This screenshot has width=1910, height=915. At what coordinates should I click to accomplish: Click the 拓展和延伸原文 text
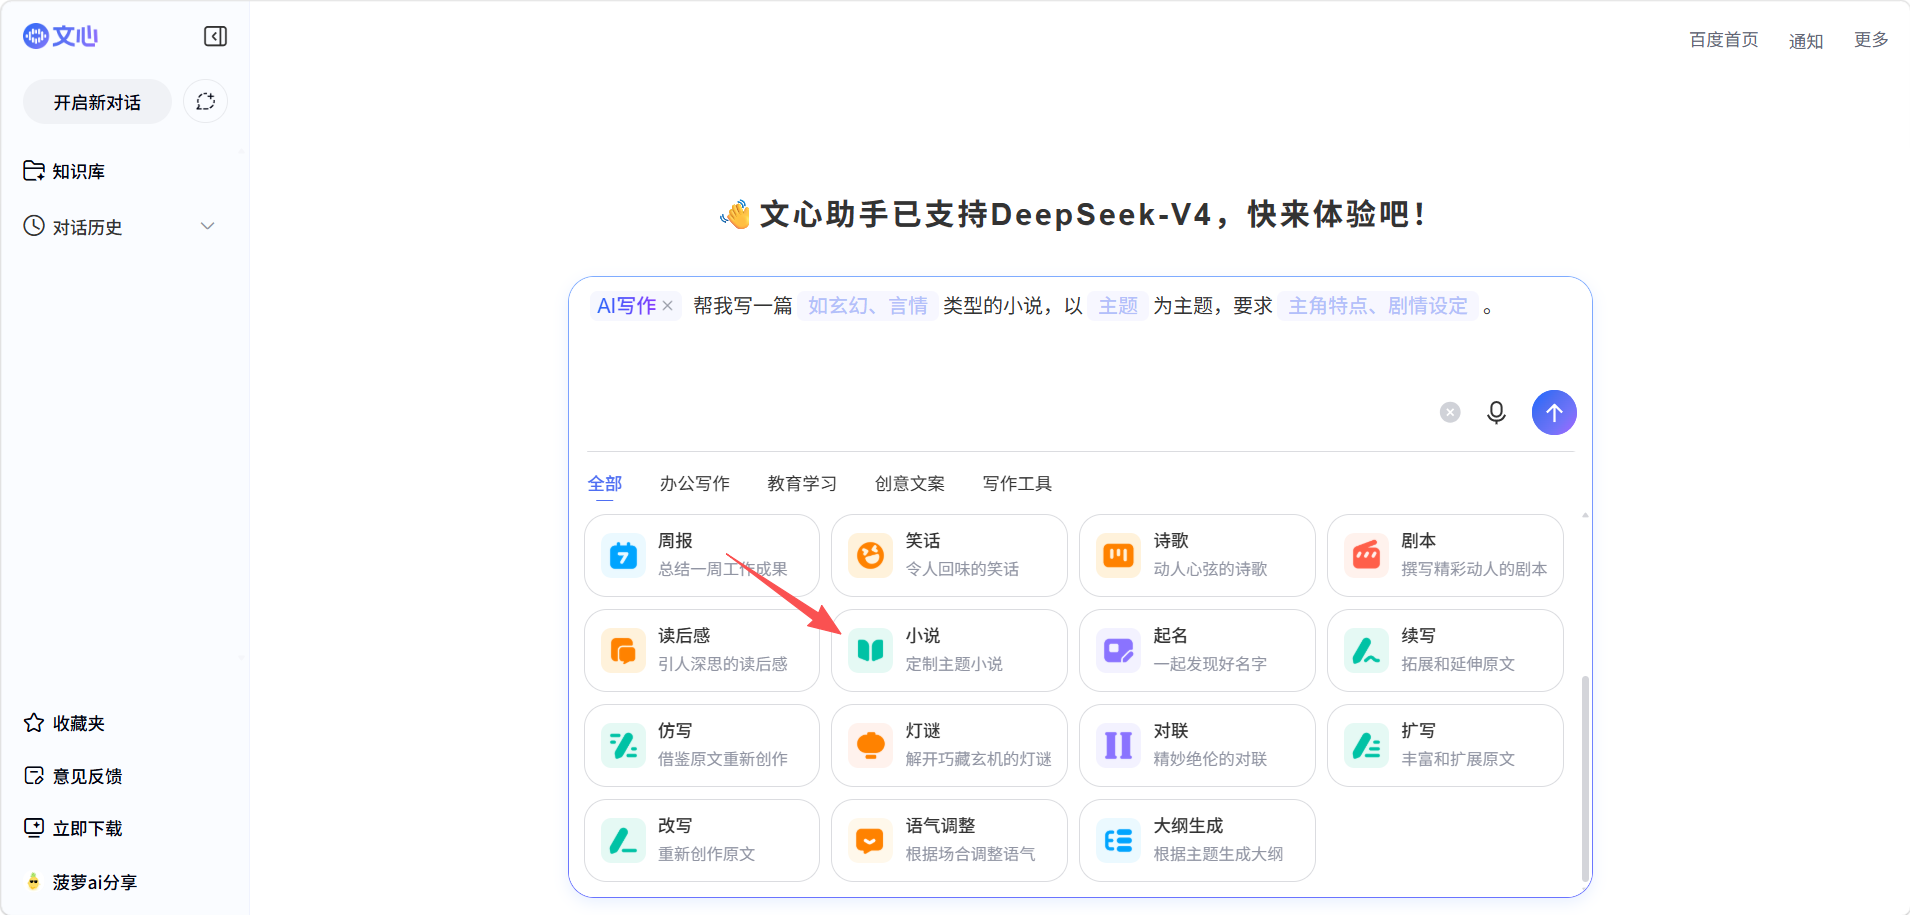1459,664
